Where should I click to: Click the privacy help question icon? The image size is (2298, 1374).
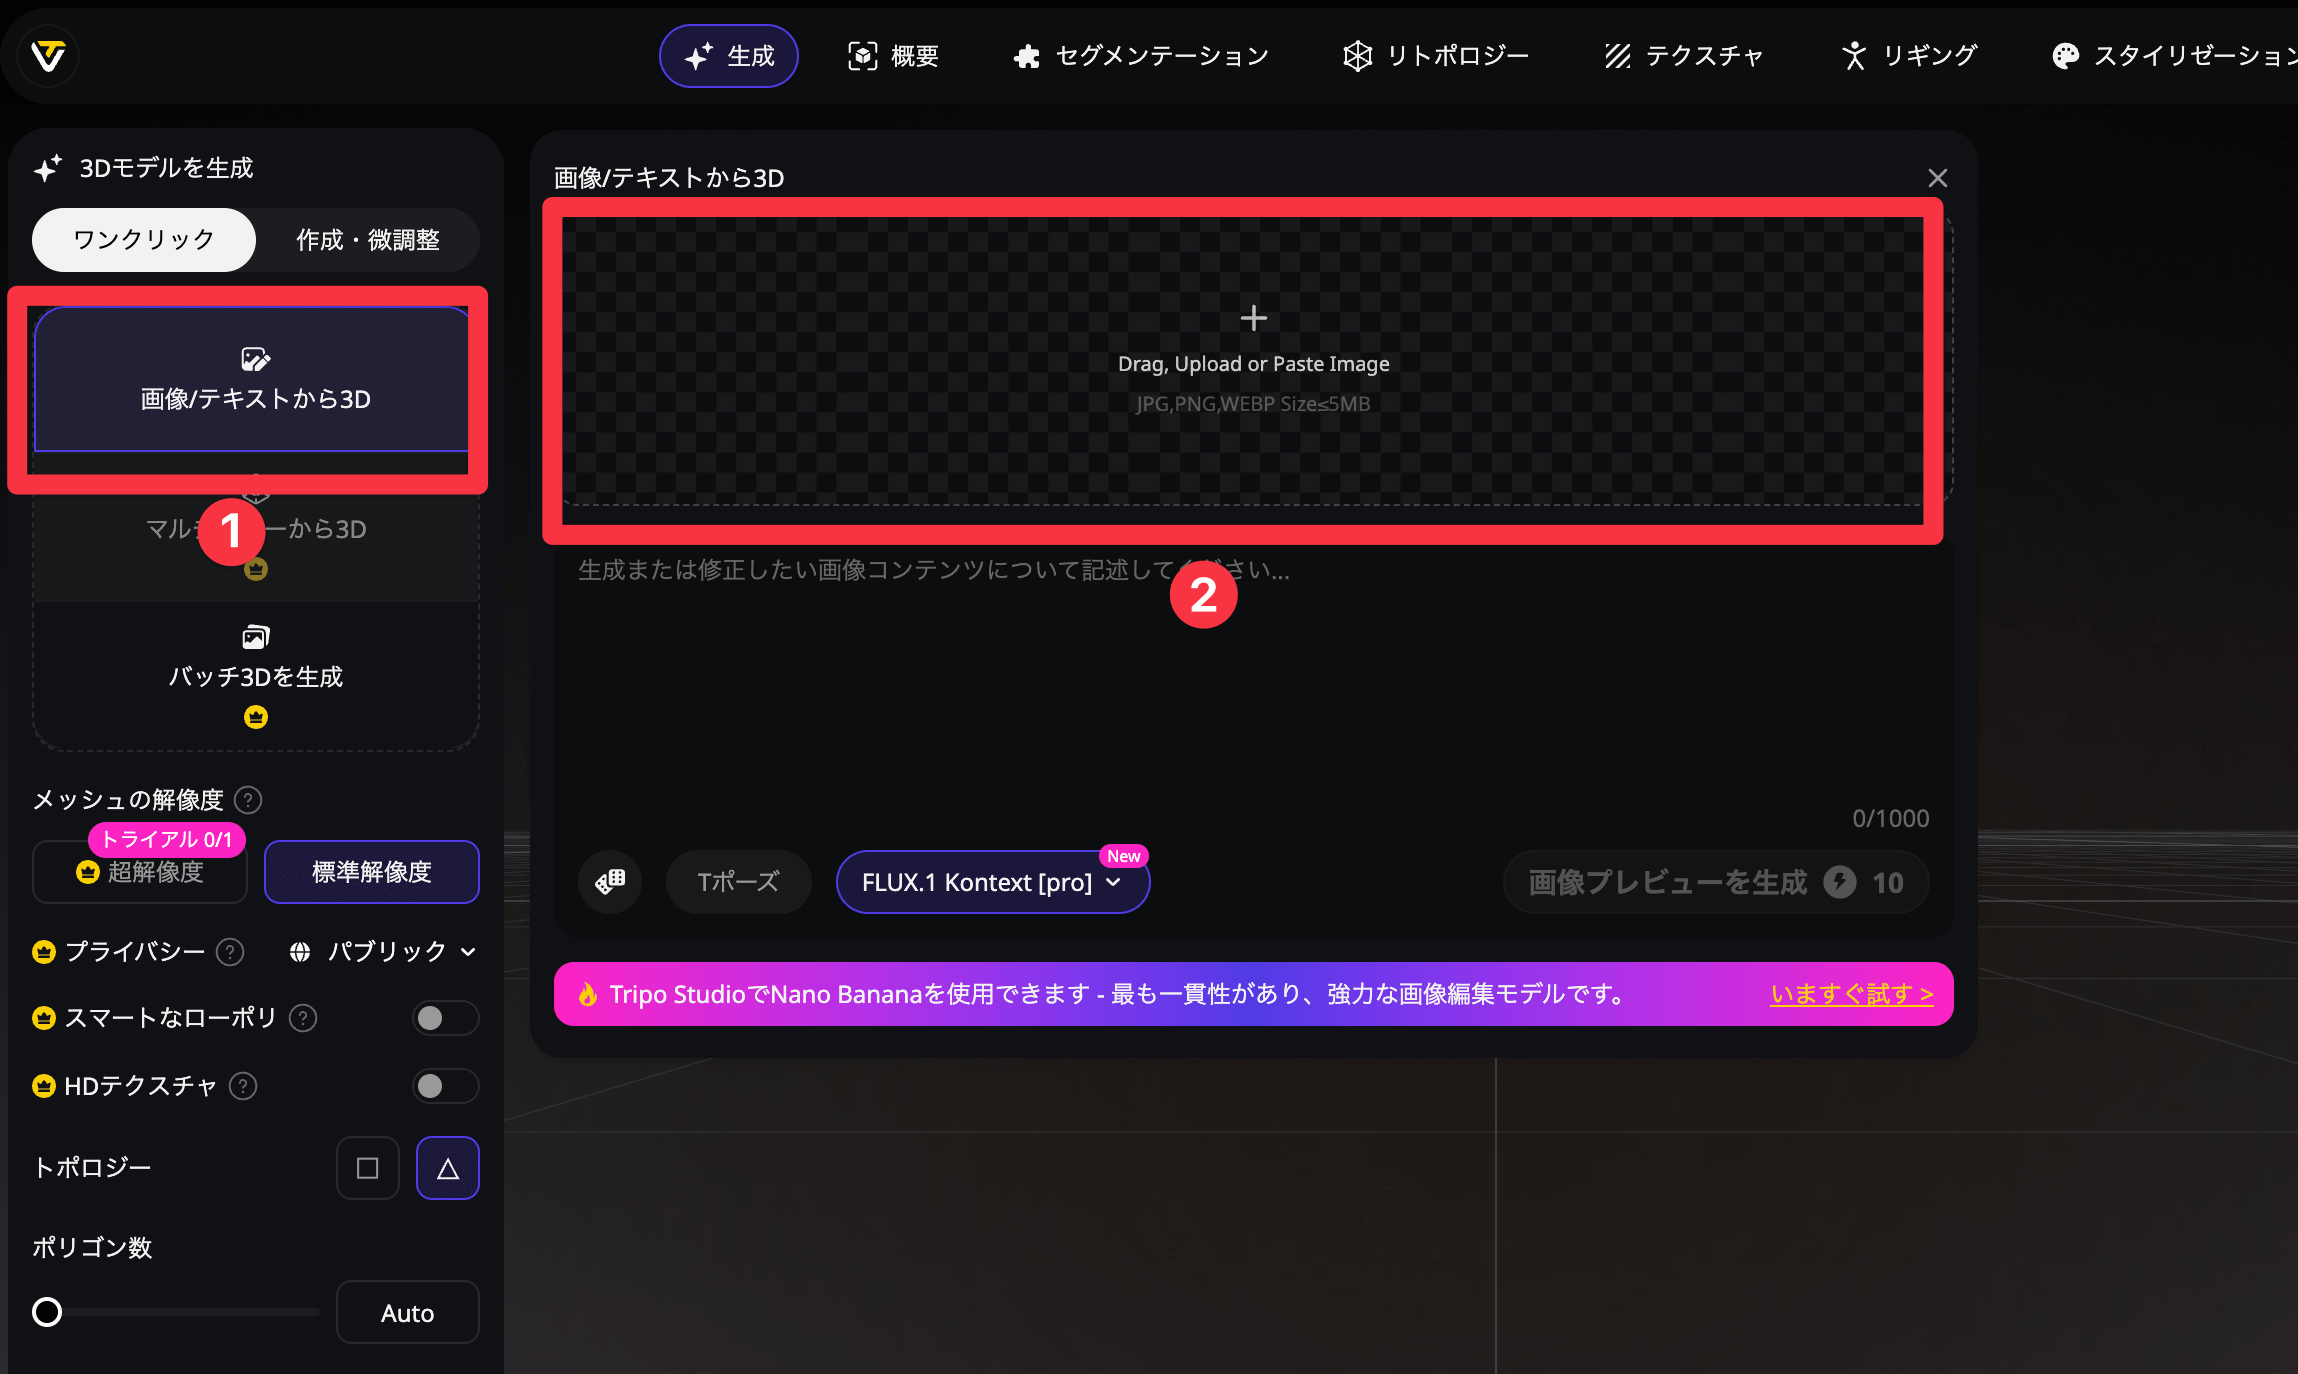tap(230, 952)
